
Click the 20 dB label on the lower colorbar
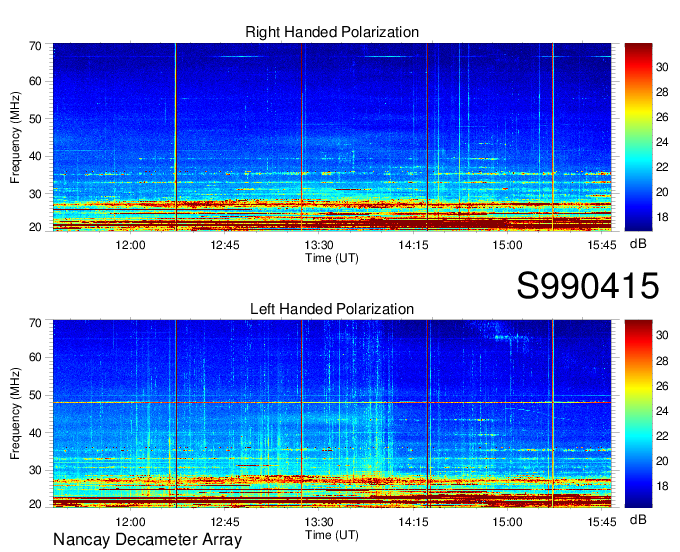click(662, 461)
